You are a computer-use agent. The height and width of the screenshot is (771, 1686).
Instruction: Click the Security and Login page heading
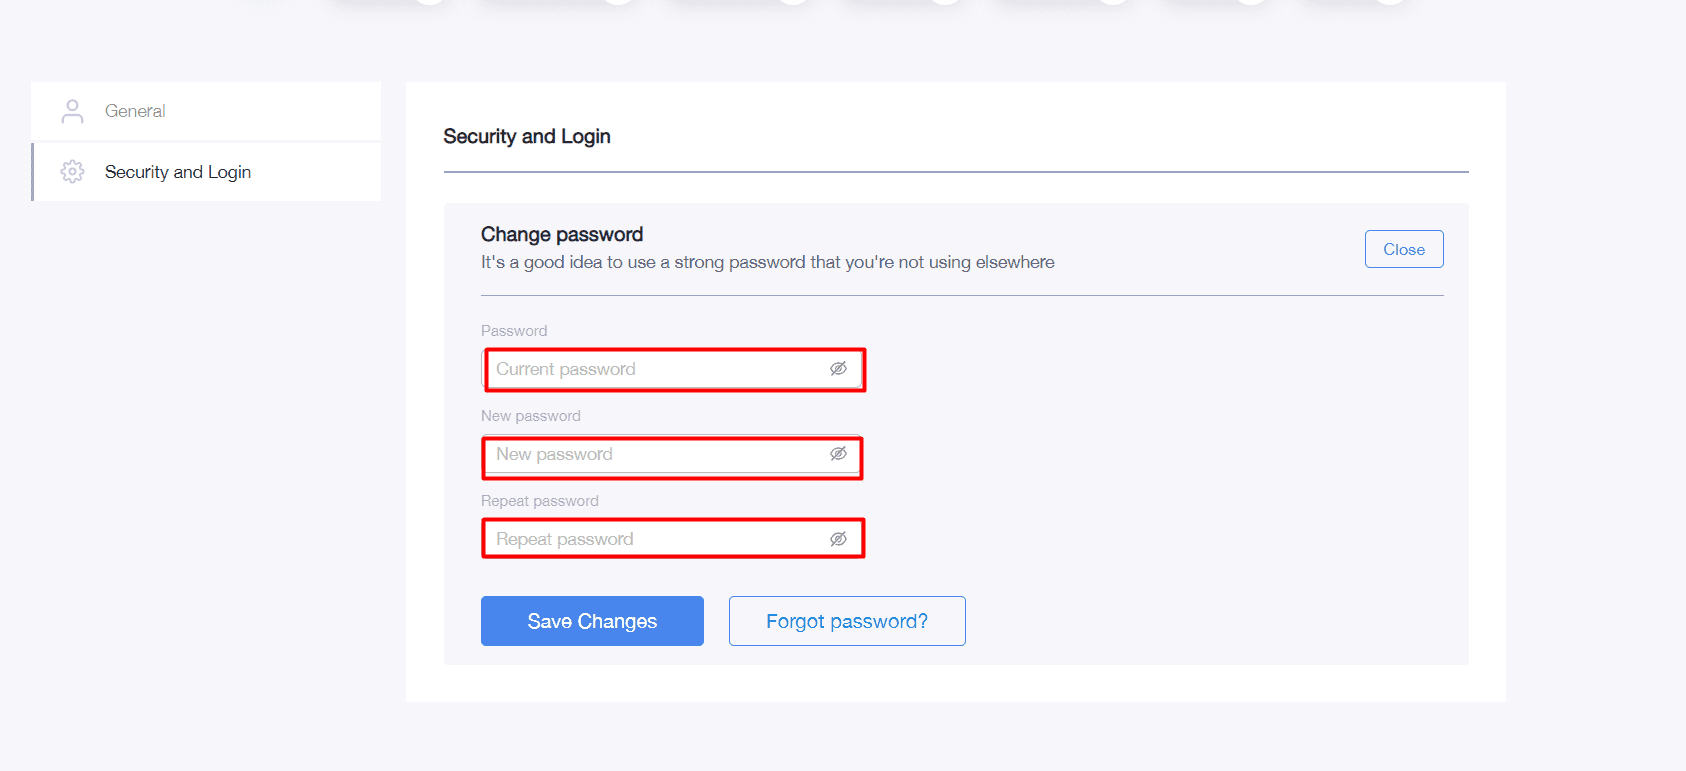[x=527, y=136]
